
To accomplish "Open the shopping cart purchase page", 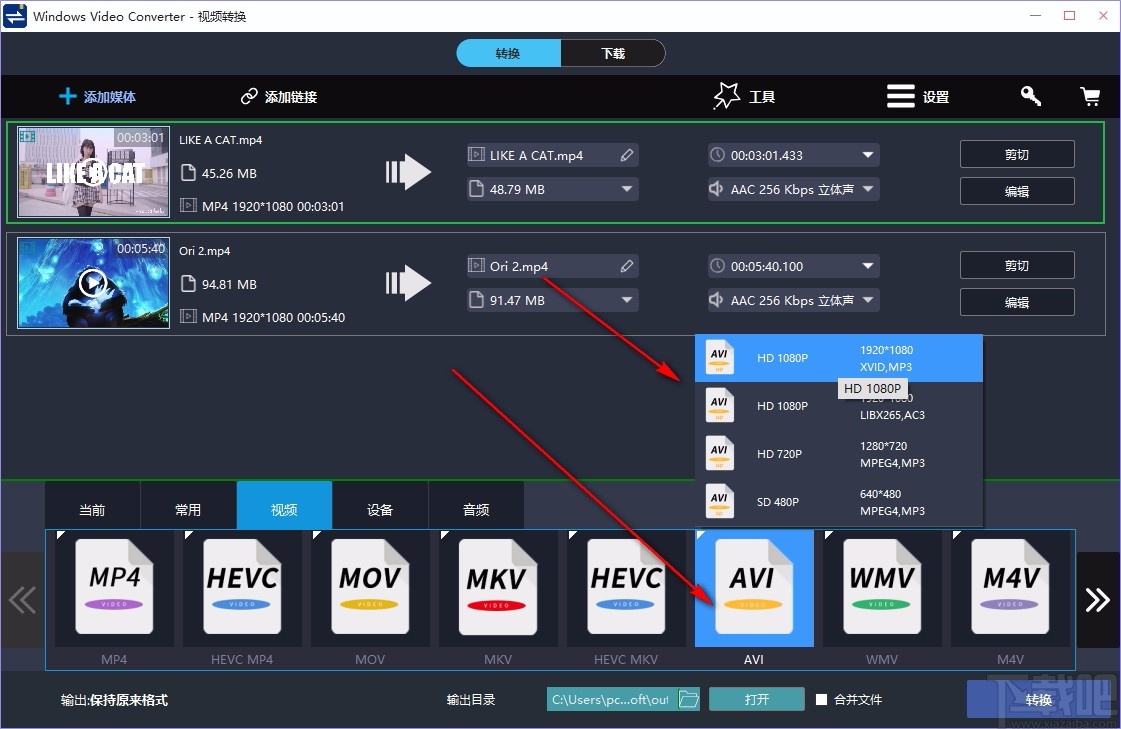I will click(x=1090, y=96).
